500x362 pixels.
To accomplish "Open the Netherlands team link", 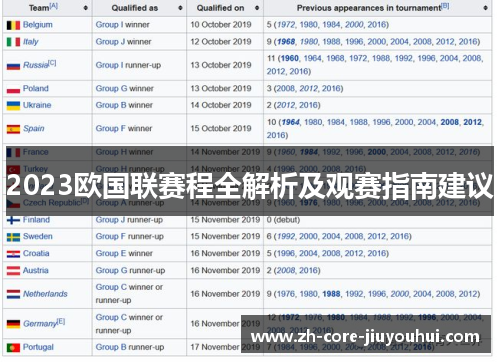I will 45,294.
